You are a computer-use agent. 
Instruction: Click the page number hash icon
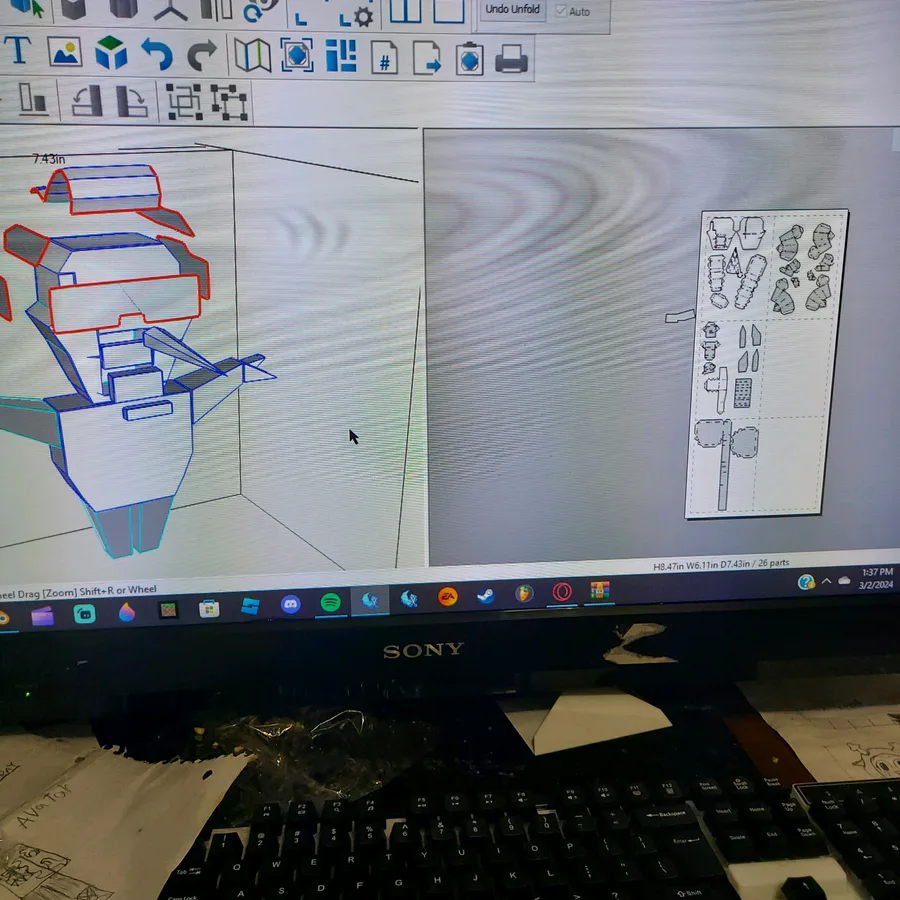coord(384,57)
